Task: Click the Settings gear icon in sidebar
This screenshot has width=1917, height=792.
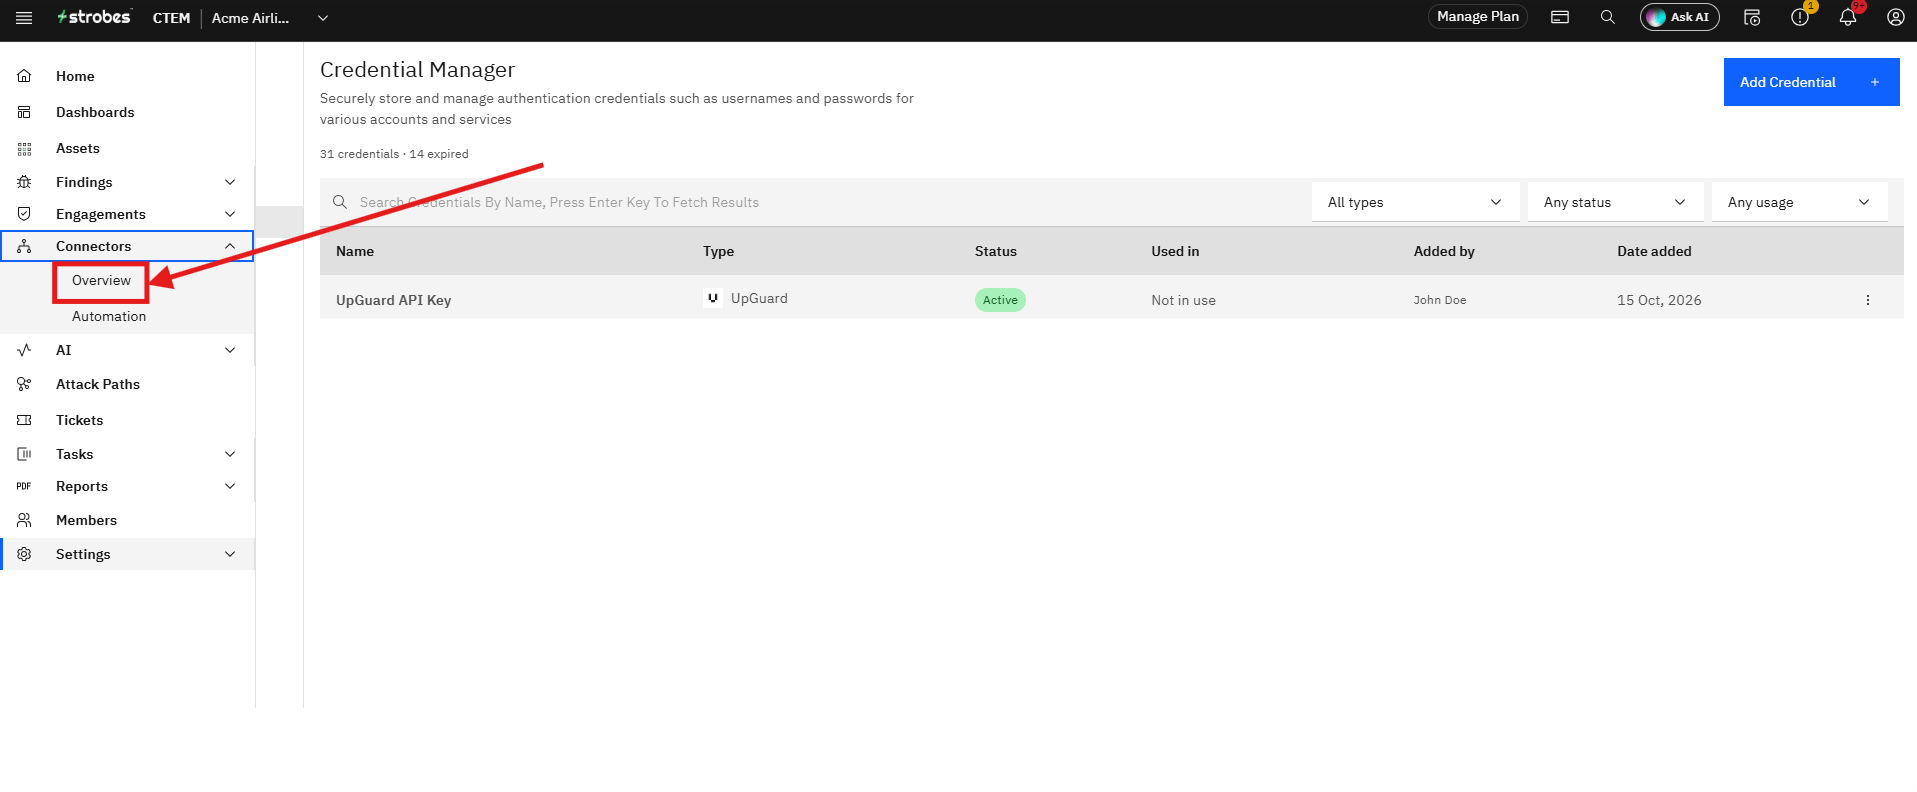Action: [x=24, y=554]
